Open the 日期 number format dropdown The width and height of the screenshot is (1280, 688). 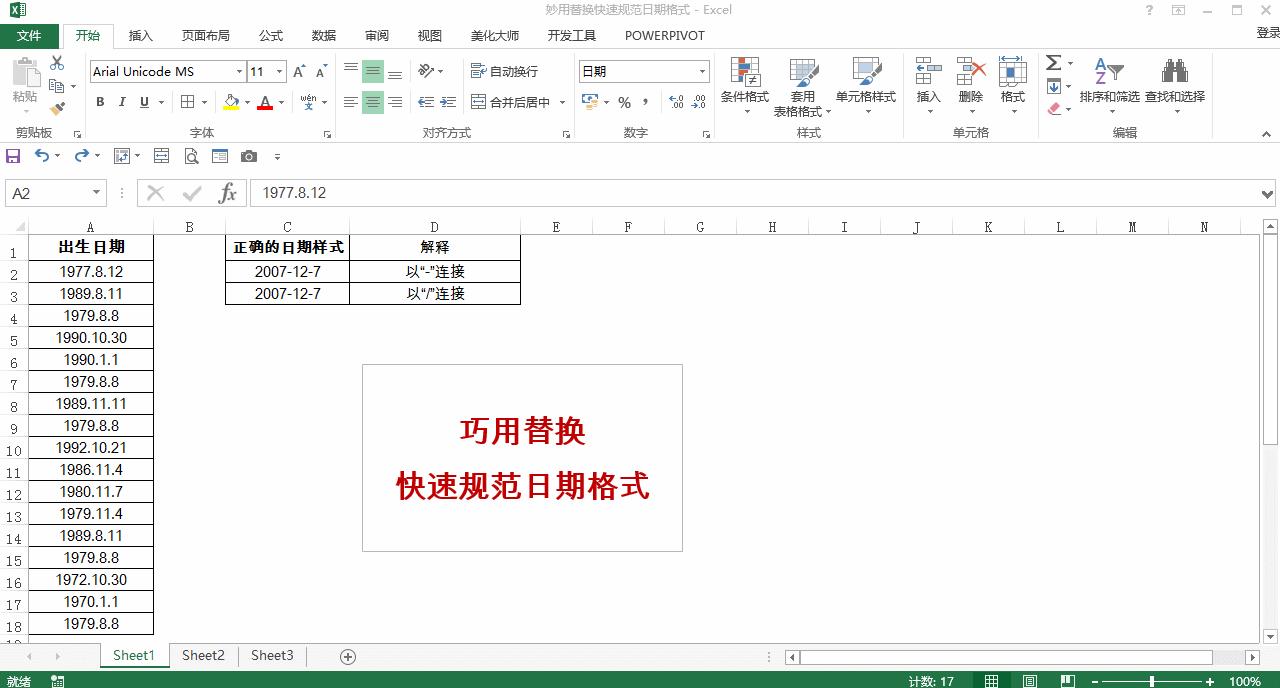click(703, 71)
